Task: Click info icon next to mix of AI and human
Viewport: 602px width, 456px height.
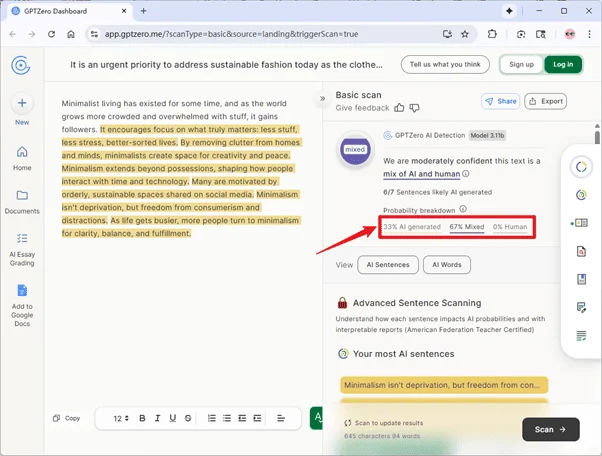Action: pos(466,173)
